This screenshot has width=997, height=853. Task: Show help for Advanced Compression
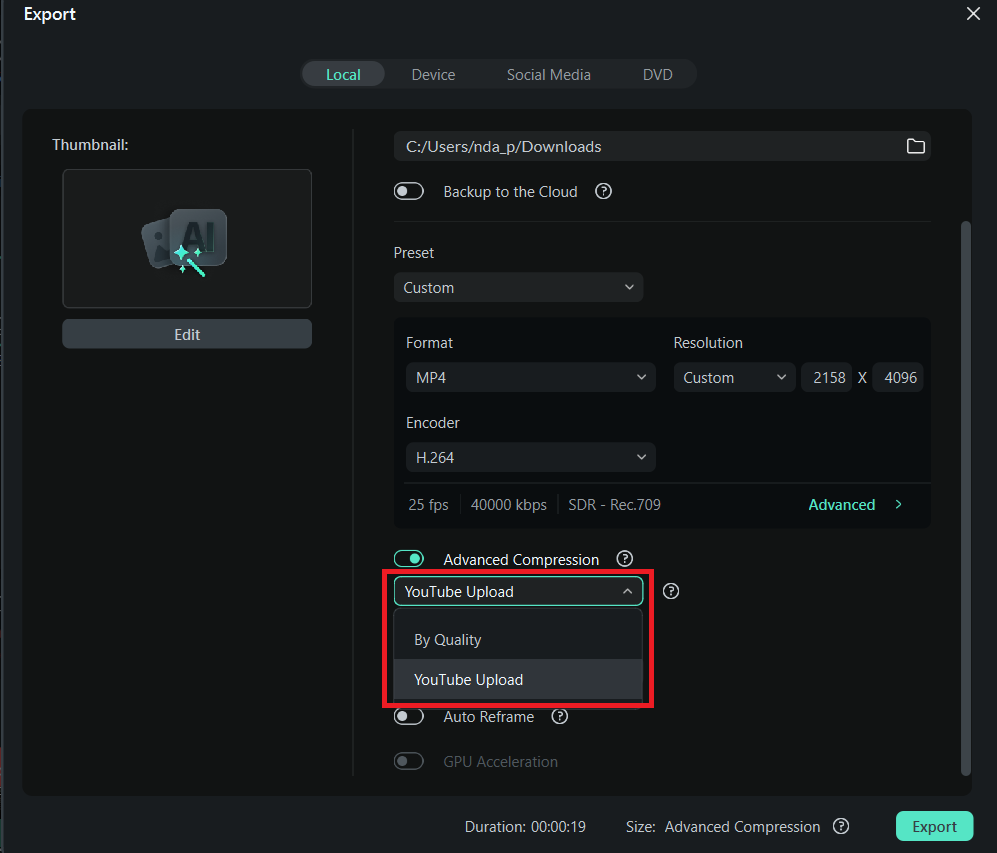[624, 559]
